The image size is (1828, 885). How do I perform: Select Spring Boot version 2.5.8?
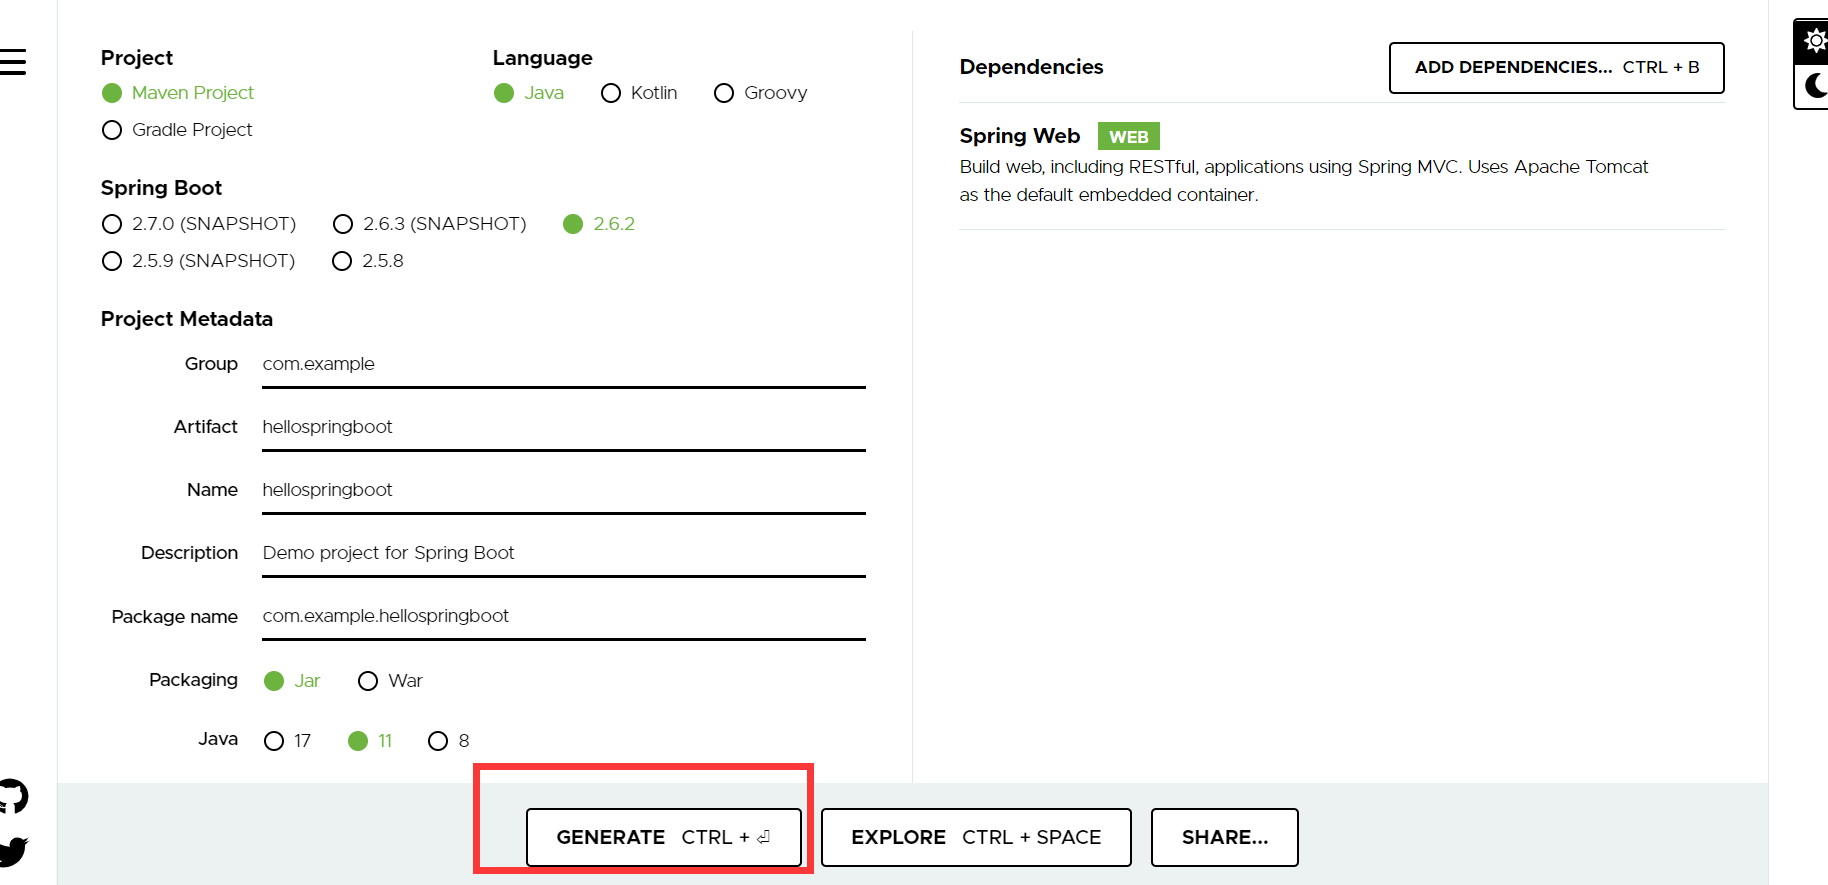click(368, 261)
